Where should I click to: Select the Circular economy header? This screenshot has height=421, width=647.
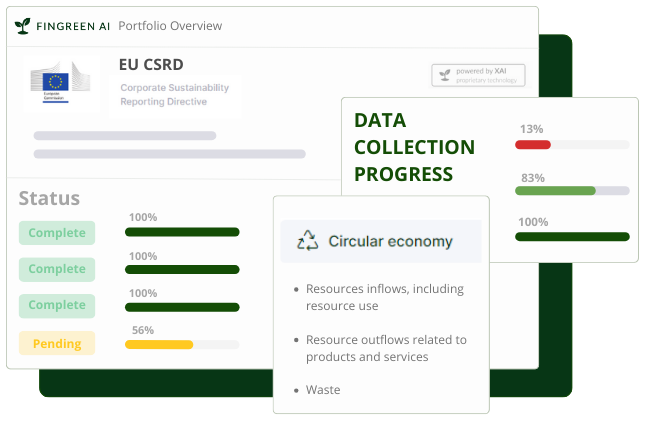tap(389, 241)
